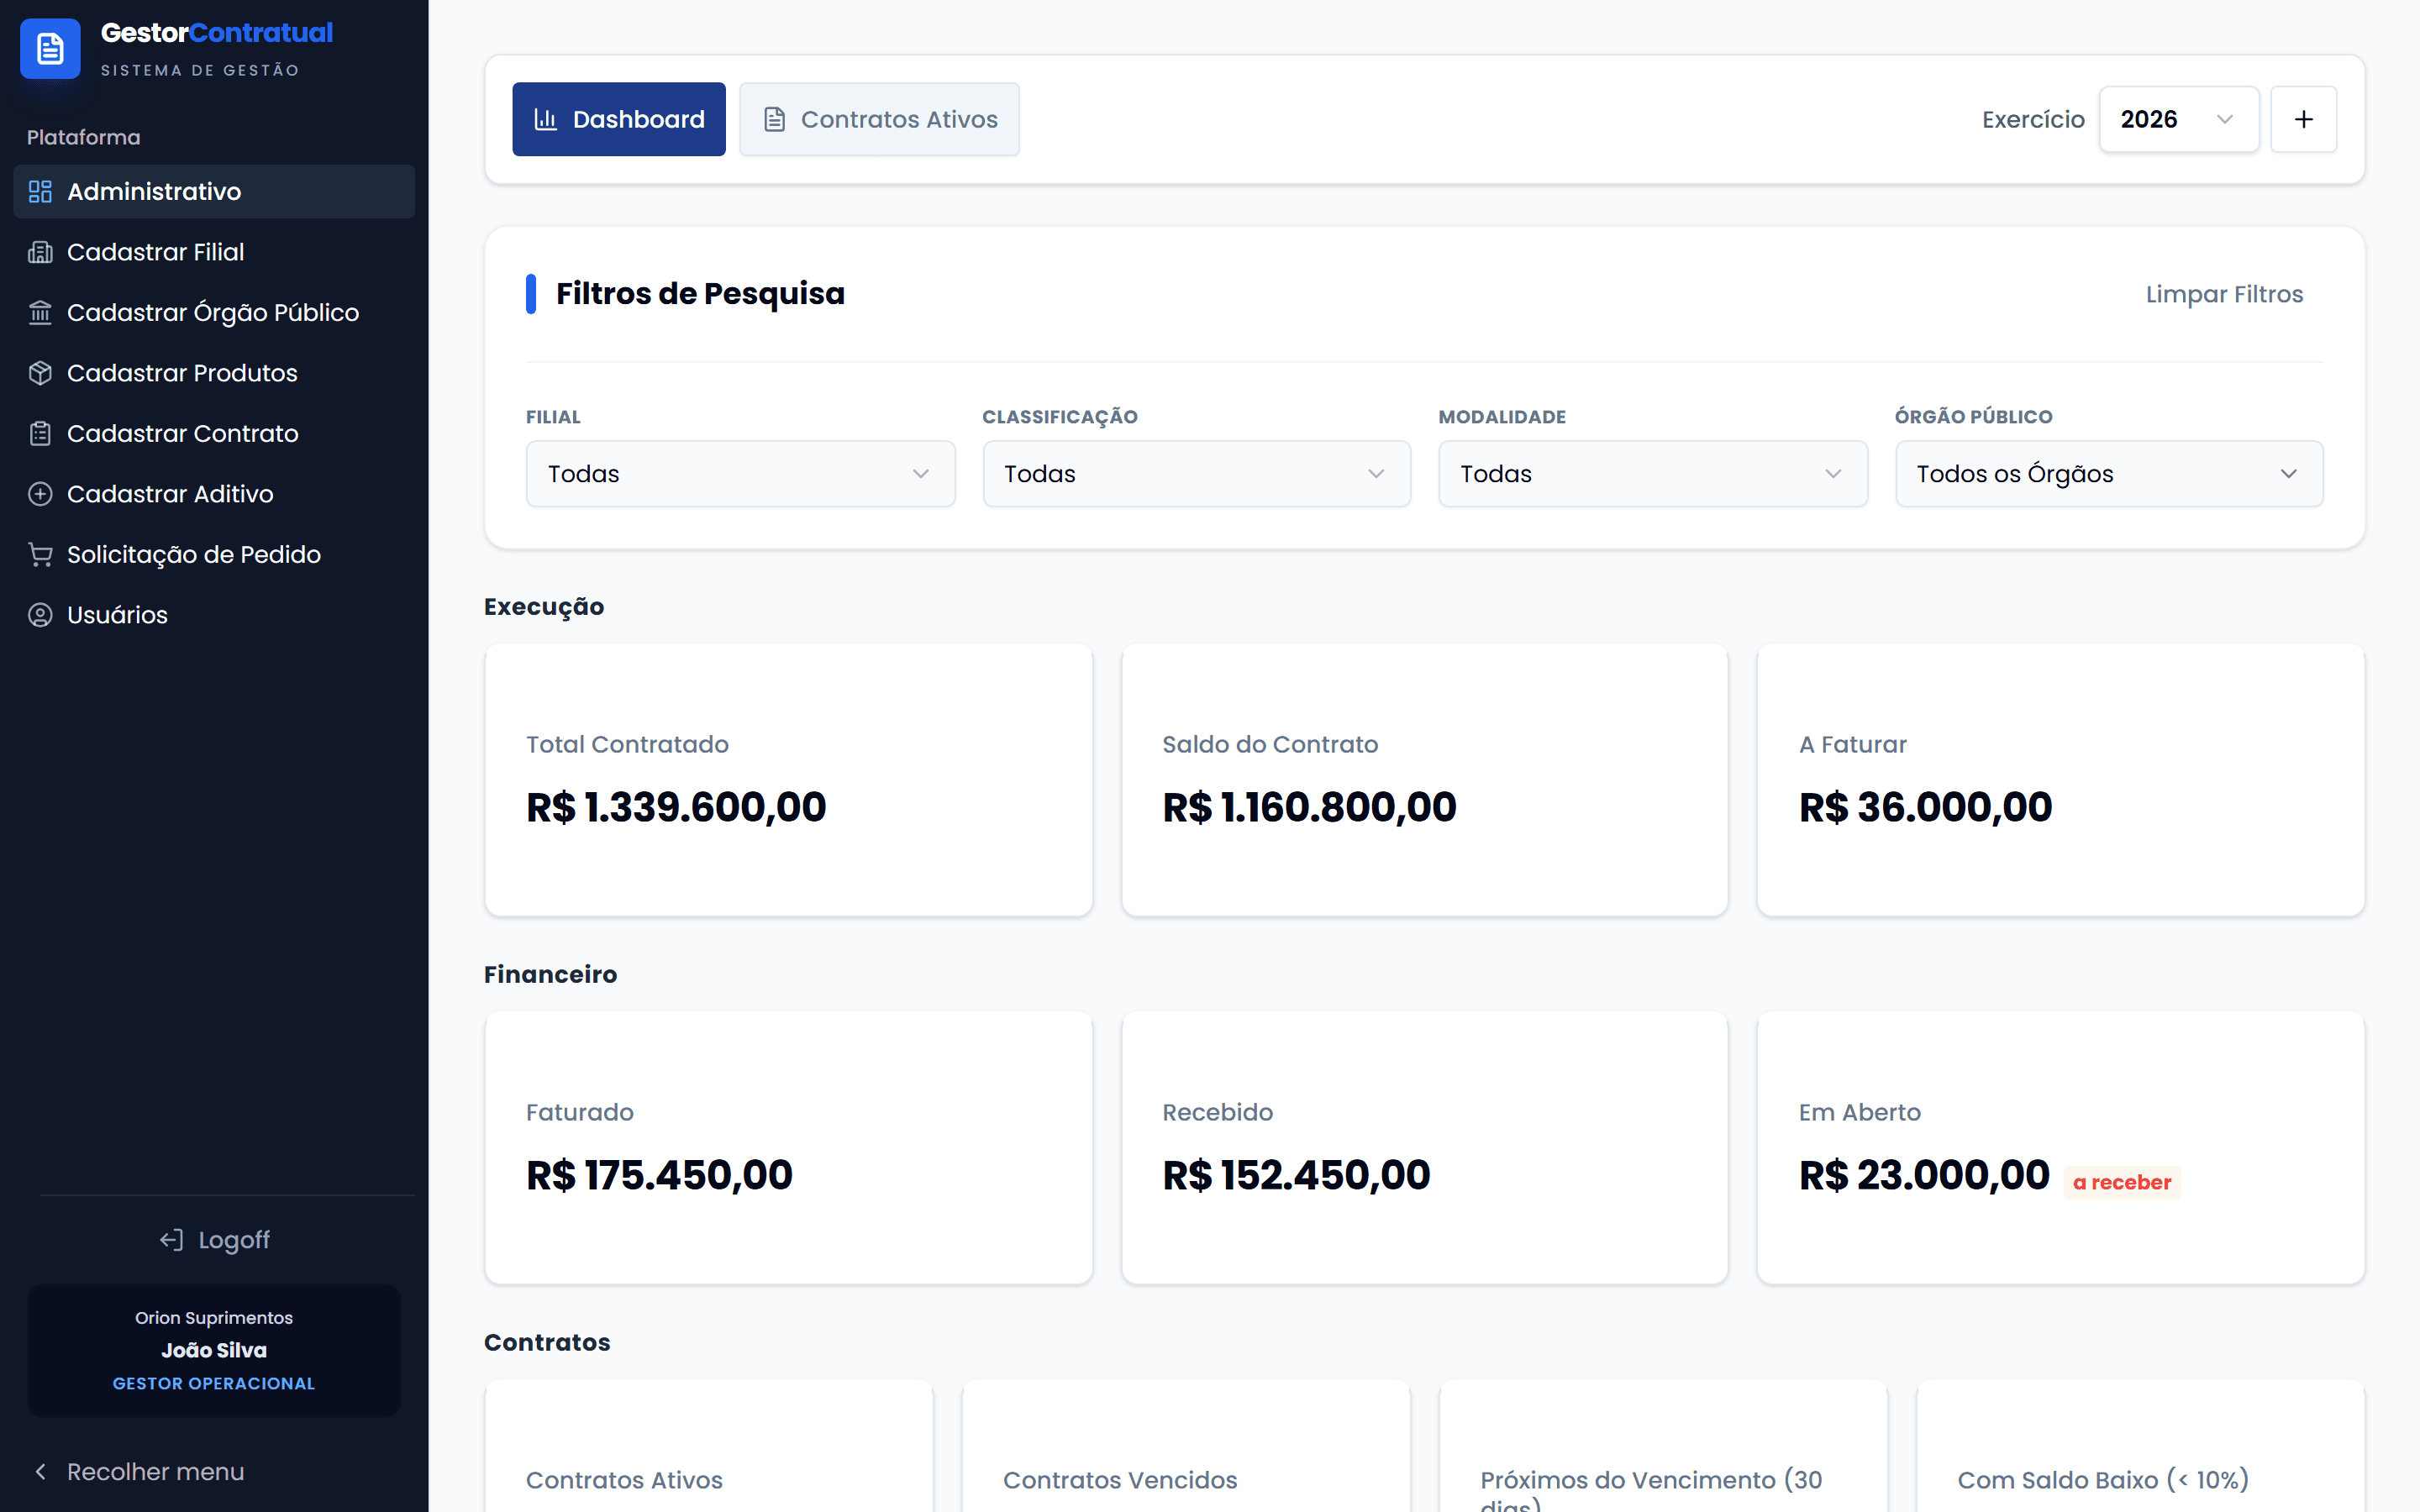
Task: Click the Recebido value R$ 152.450,00
Action: pos(1296,1175)
